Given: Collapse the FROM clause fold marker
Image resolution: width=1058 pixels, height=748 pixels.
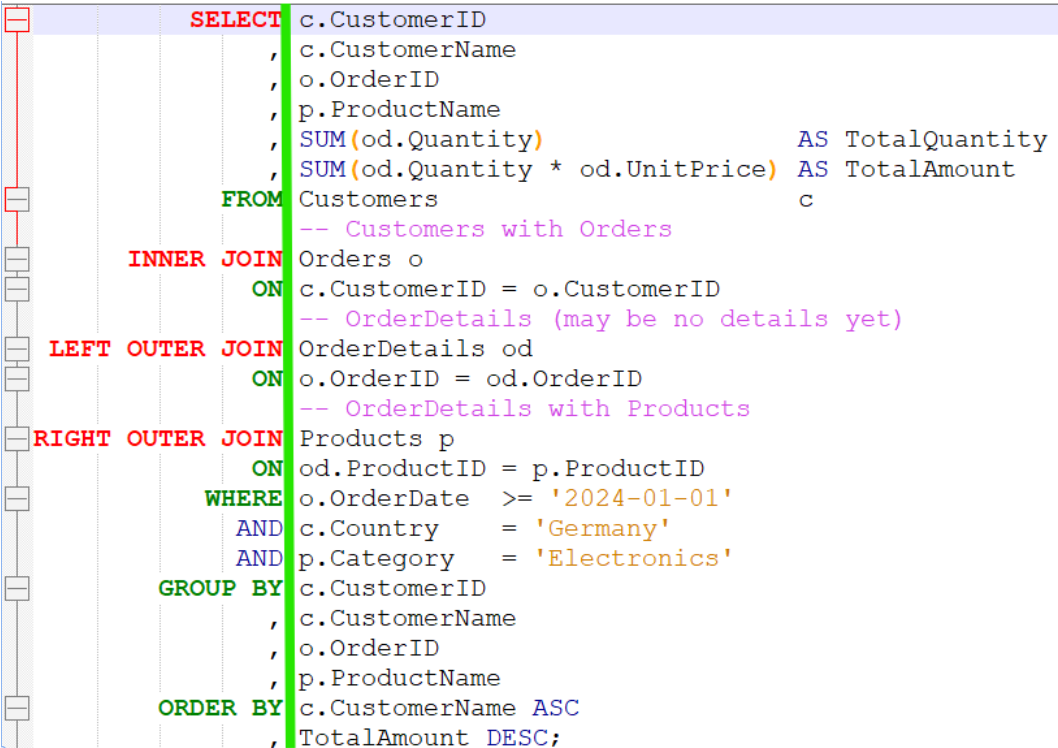Looking at the screenshot, I should 17,199.
